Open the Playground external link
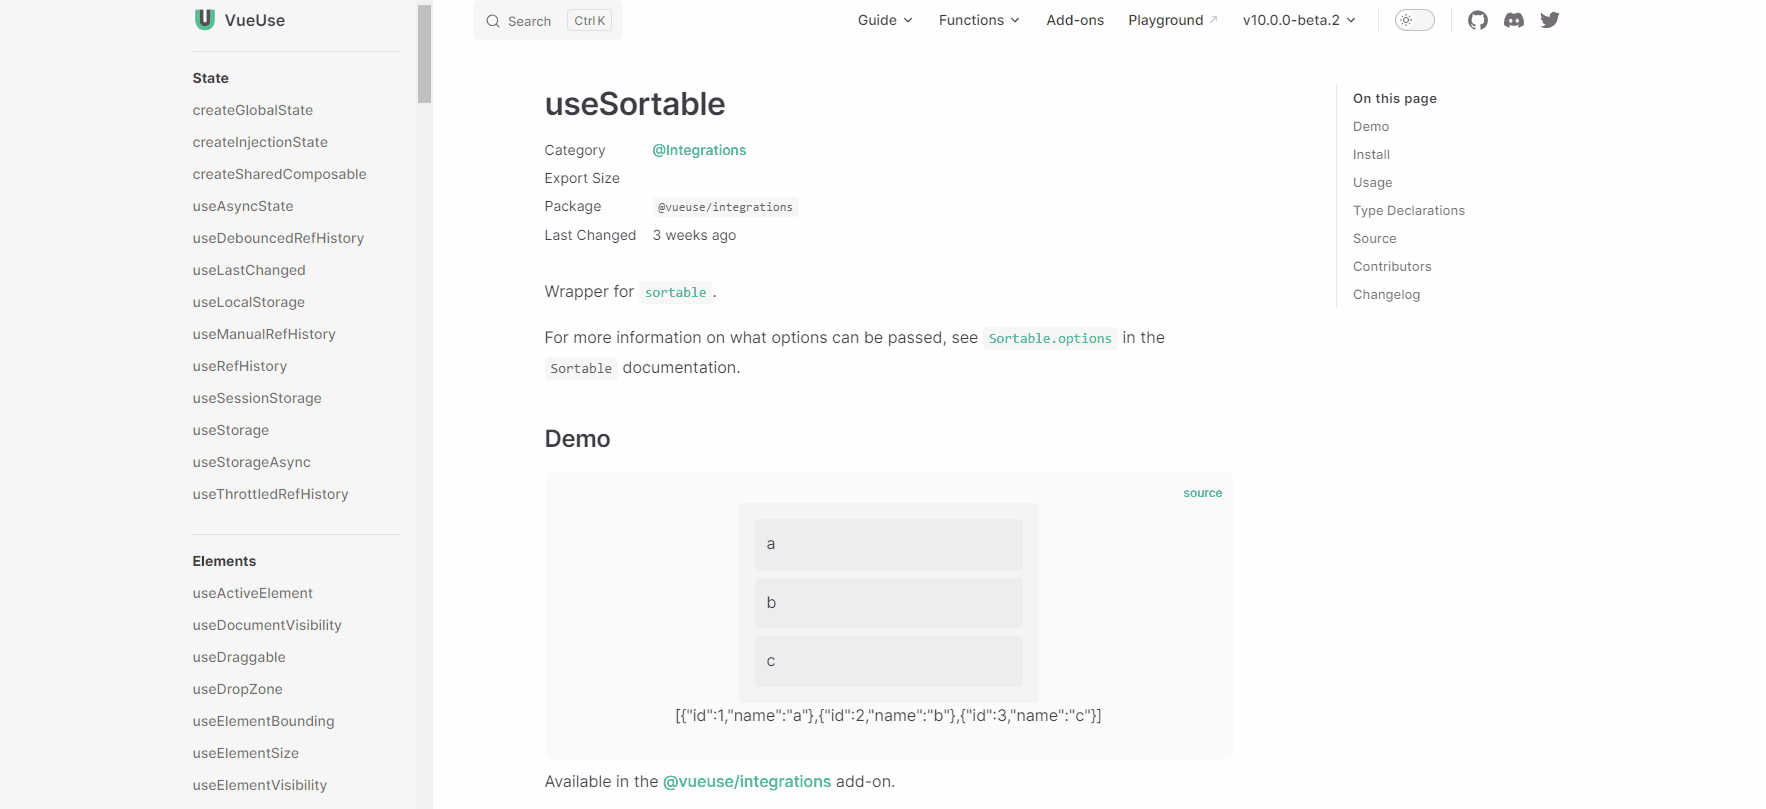The height and width of the screenshot is (809, 1766). tap(1173, 20)
